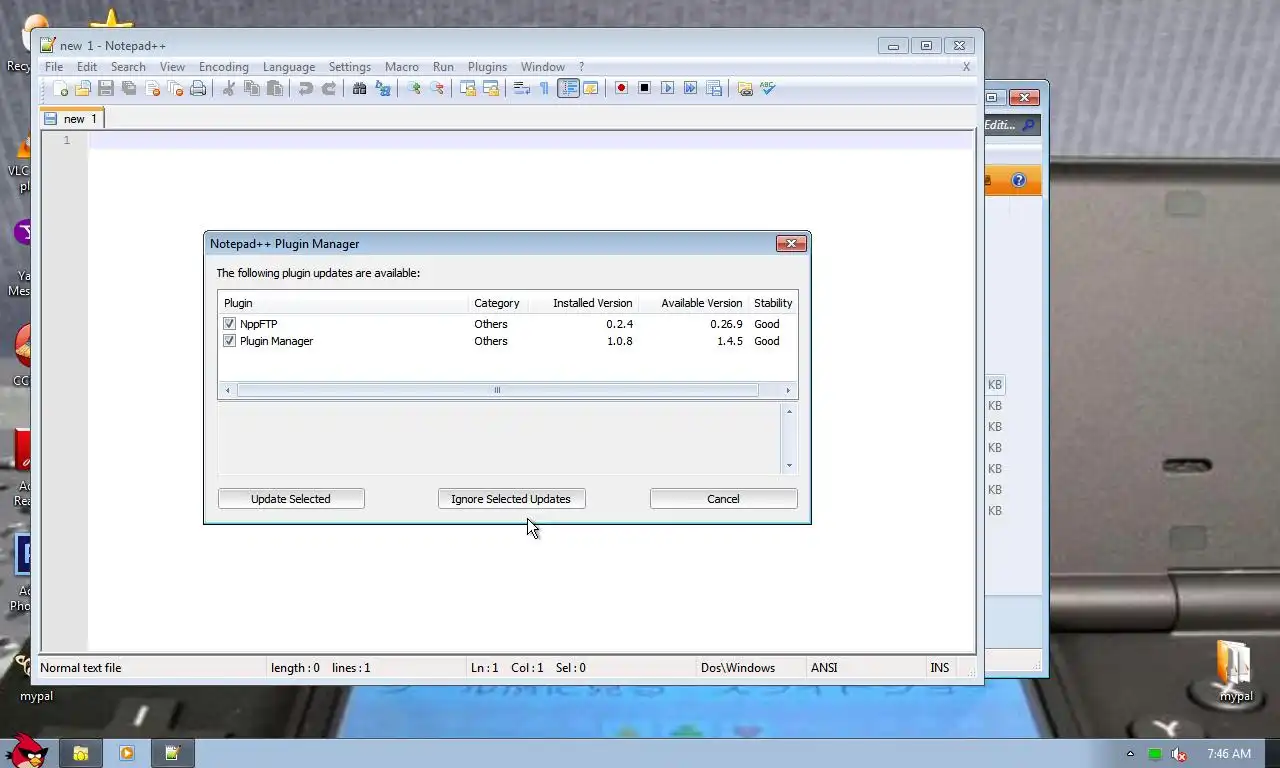This screenshot has height=768, width=1280.
Task: Sort by the Plugin column header
Action: (343, 303)
